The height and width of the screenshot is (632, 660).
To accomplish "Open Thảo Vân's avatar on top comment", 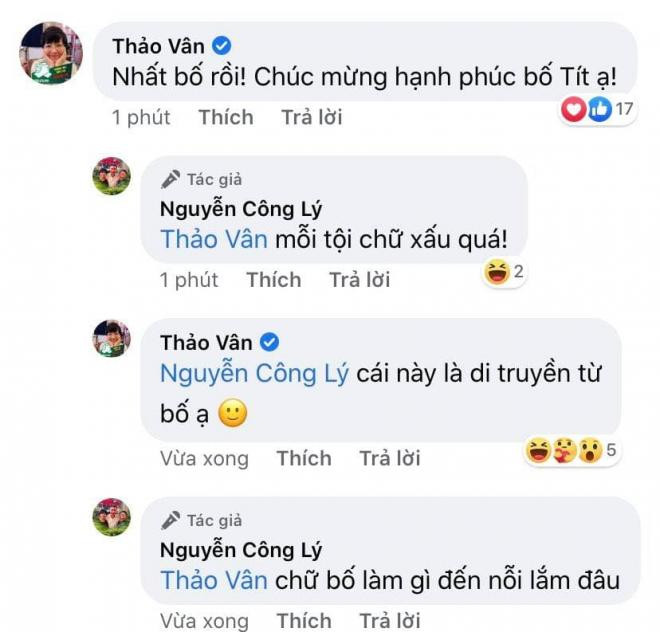I will 51,53.
